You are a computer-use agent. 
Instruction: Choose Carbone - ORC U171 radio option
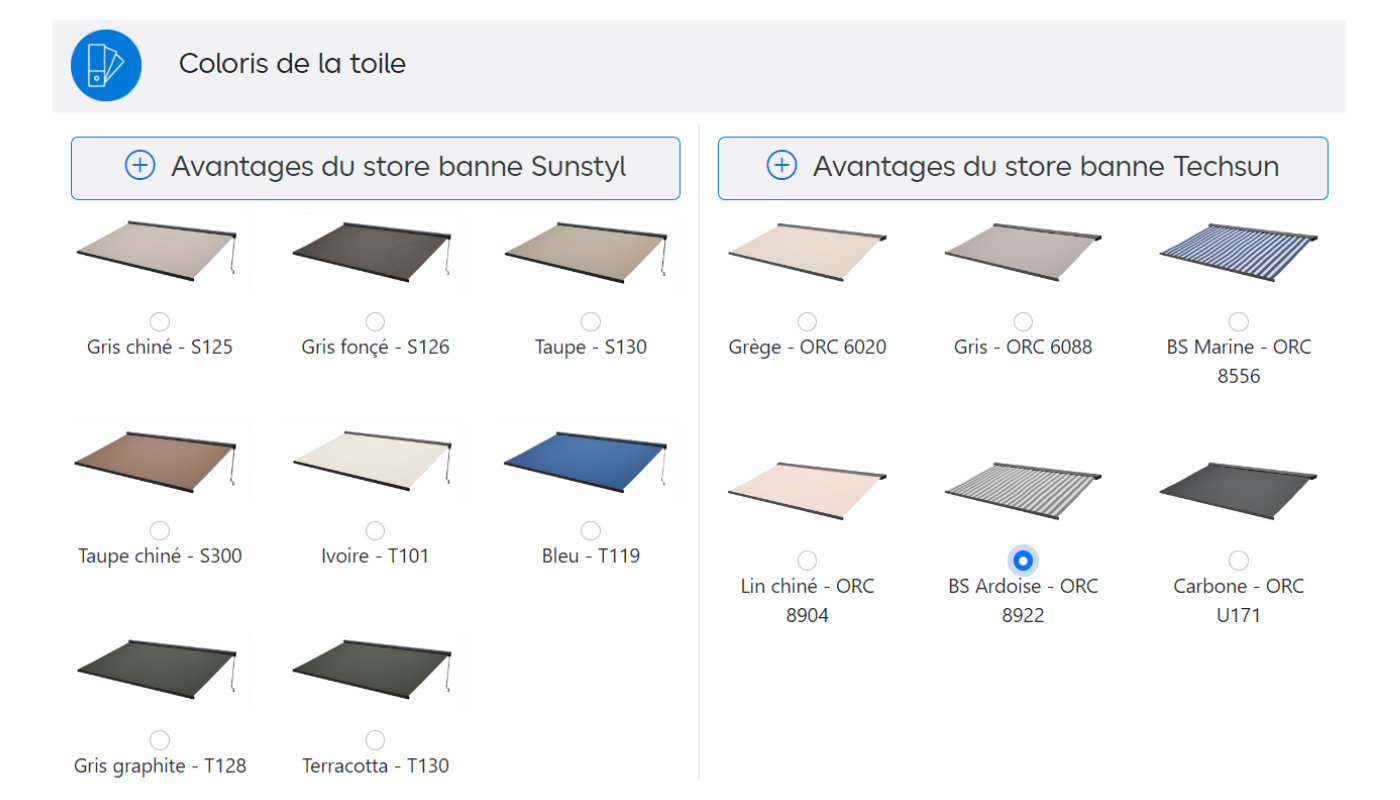pyautogui.click(x=1239, y=560)
